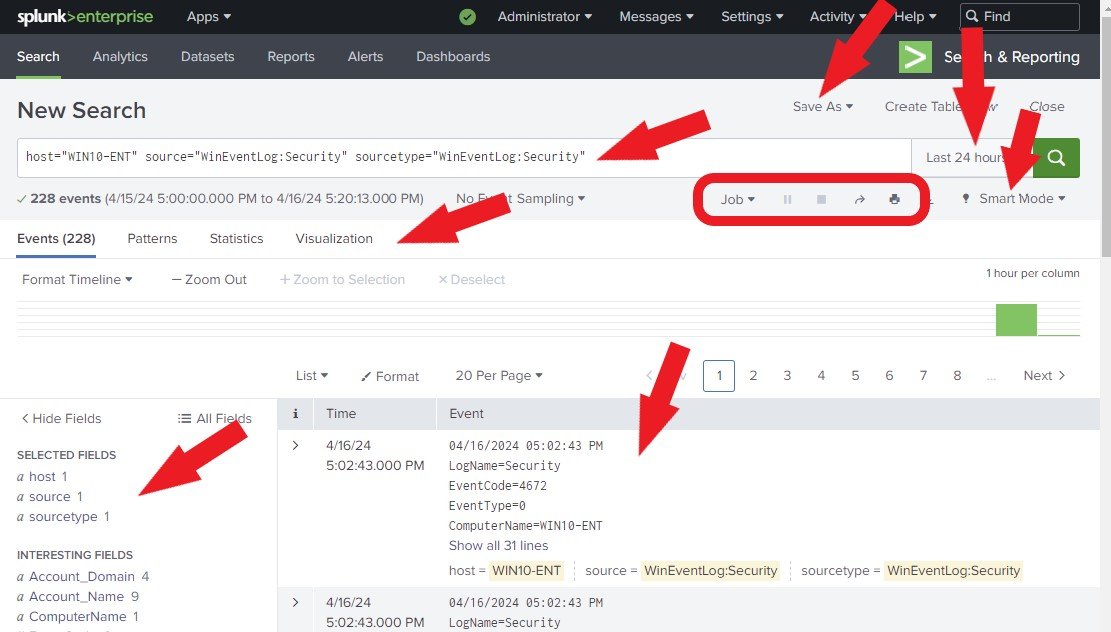The height and width of the screenshot is (632, 1111).
Task: Open the Job dropdown menu
Action: [x=738, y=199]
